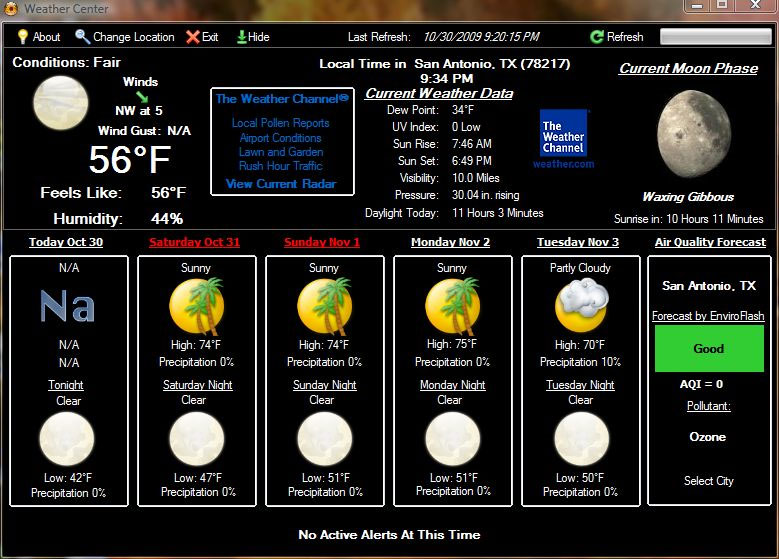Click View Current Radar link
Image resolution: width=779 pixels, height=559 pixels.
coord(280,184)
